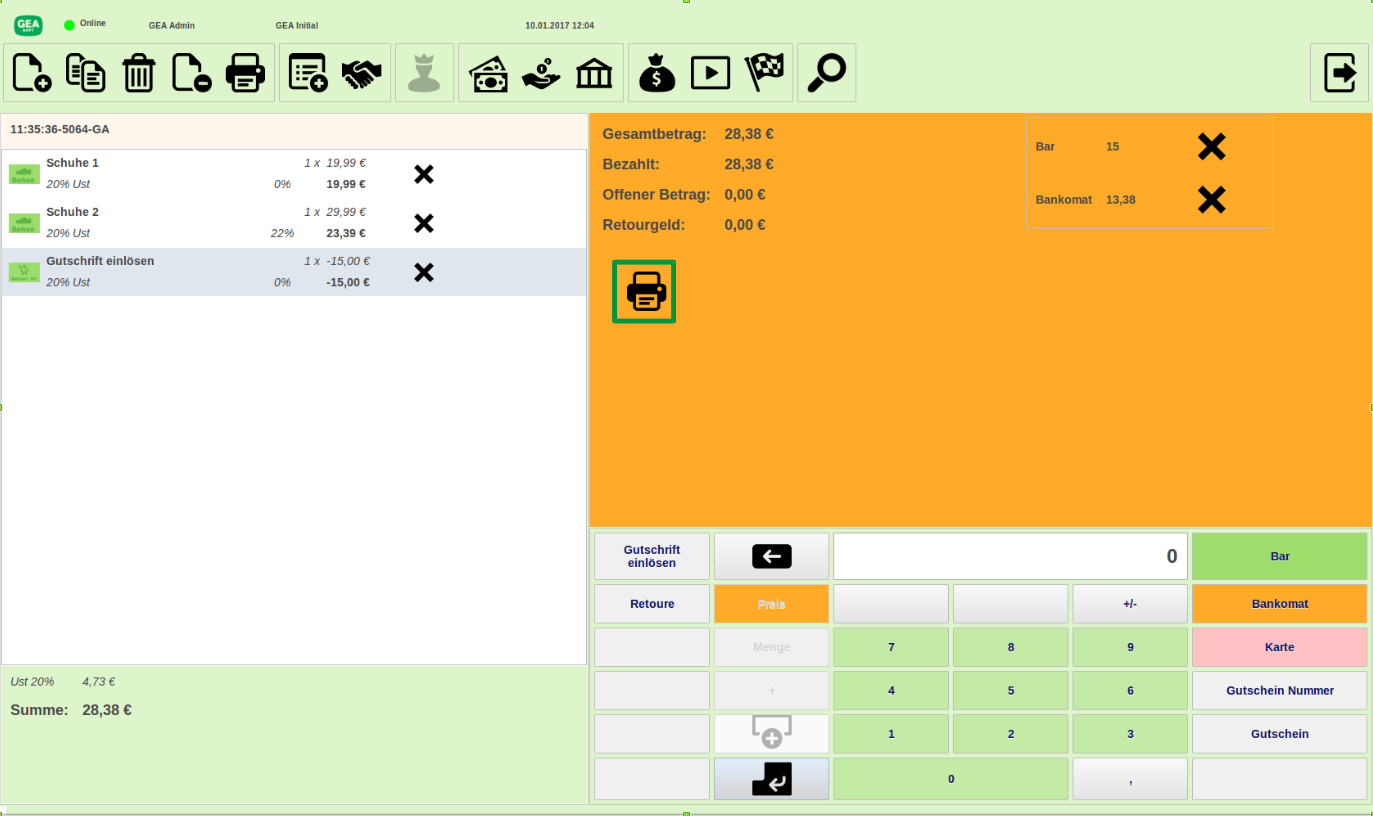This screenshot has width=1373, height=816.
Task: Delete the Bar payment entry
Action: coord(1211,147)
